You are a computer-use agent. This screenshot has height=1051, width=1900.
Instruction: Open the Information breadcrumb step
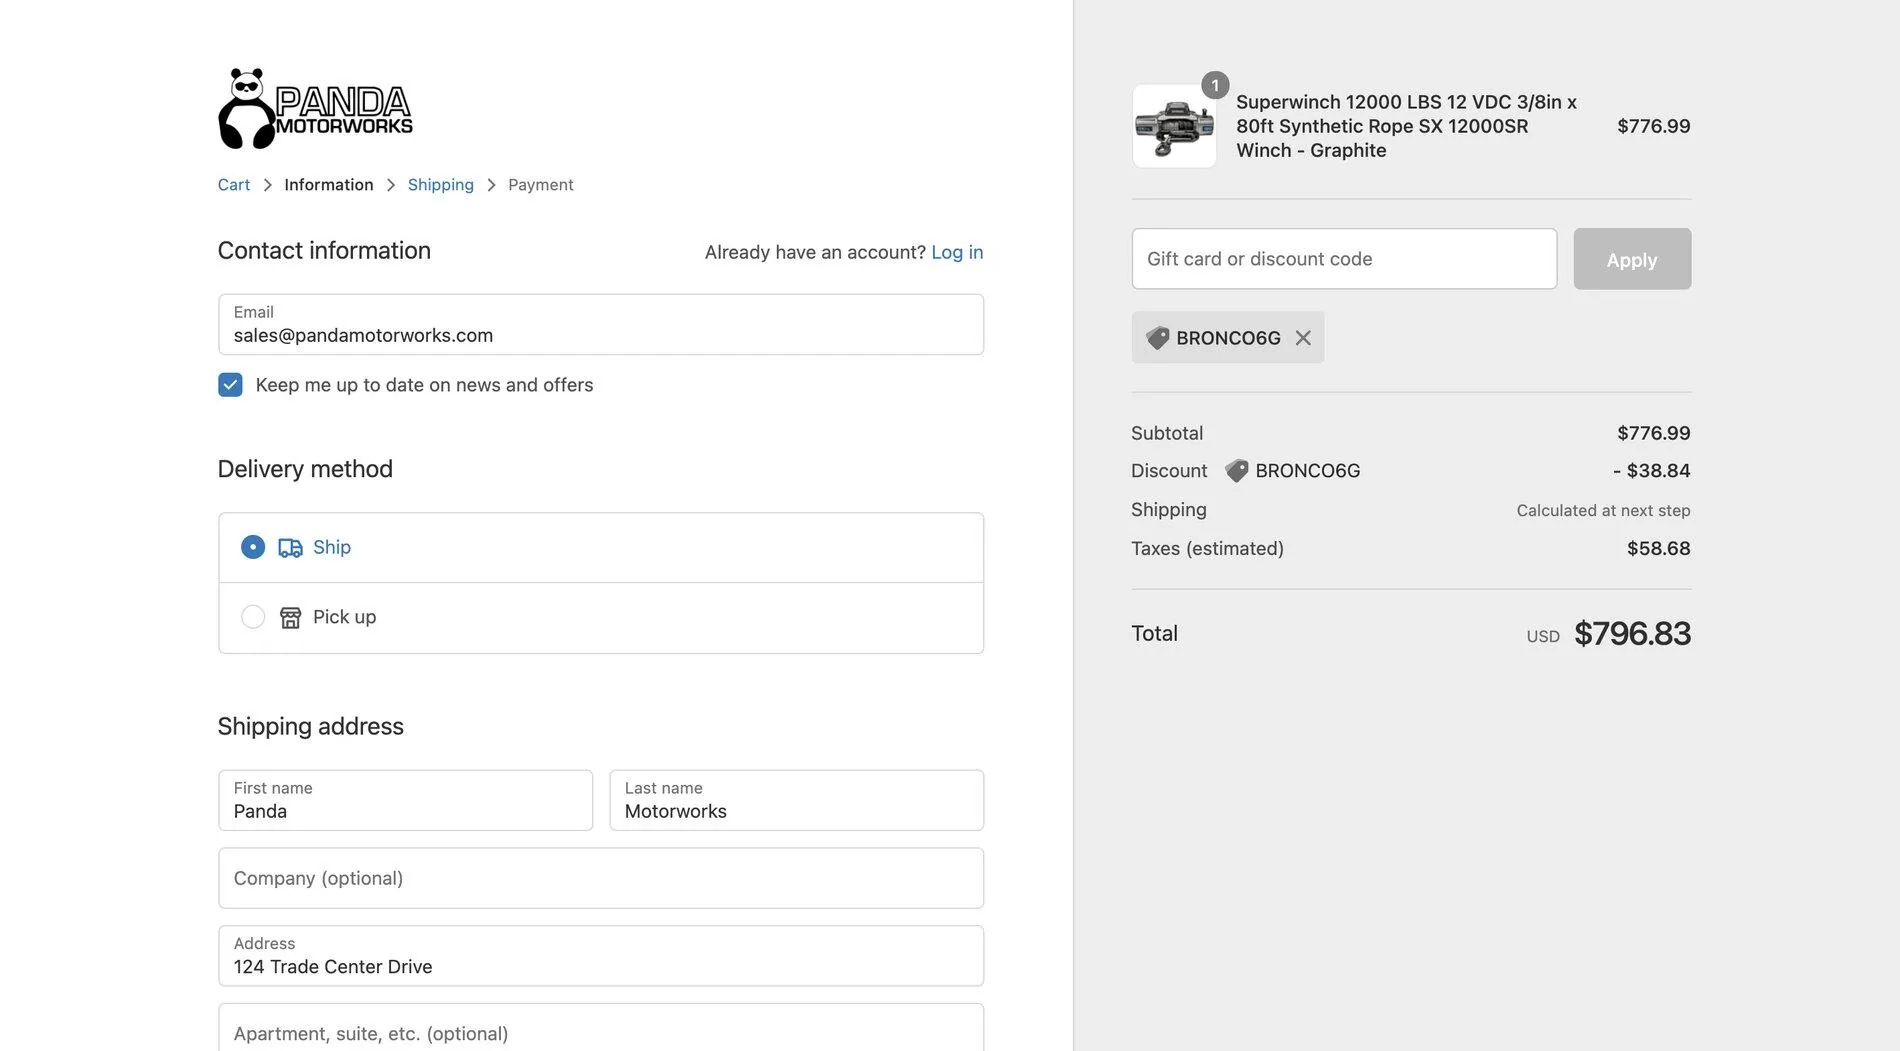[x=329, y=185]
